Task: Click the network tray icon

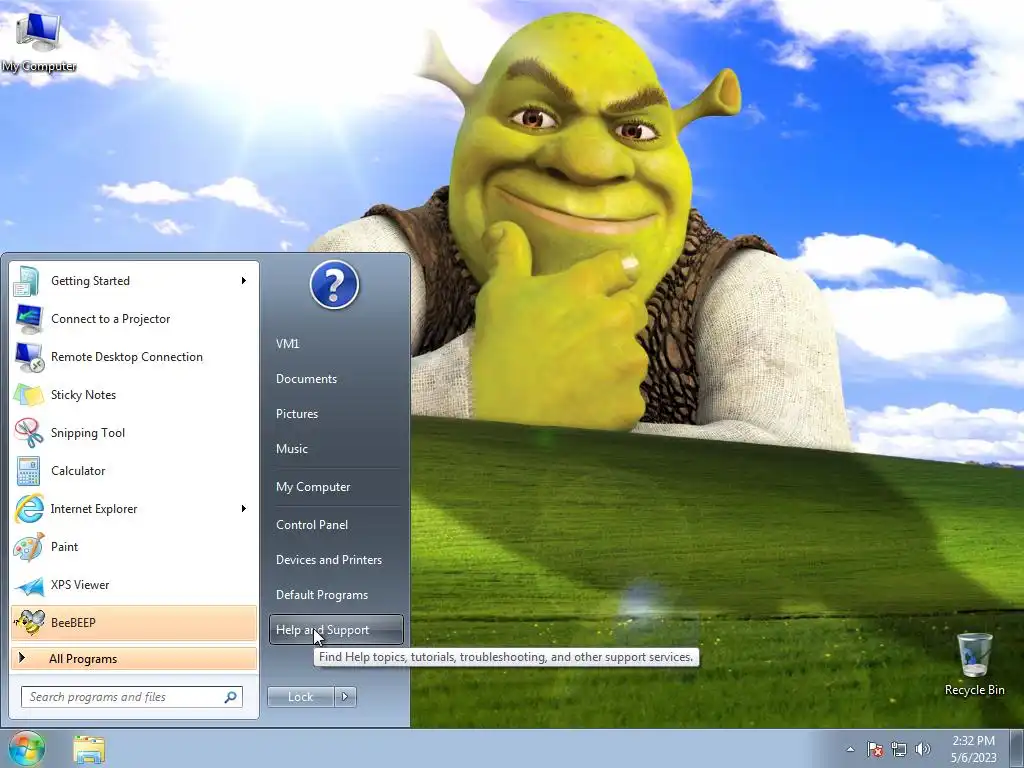Action: tap(899, 749)
